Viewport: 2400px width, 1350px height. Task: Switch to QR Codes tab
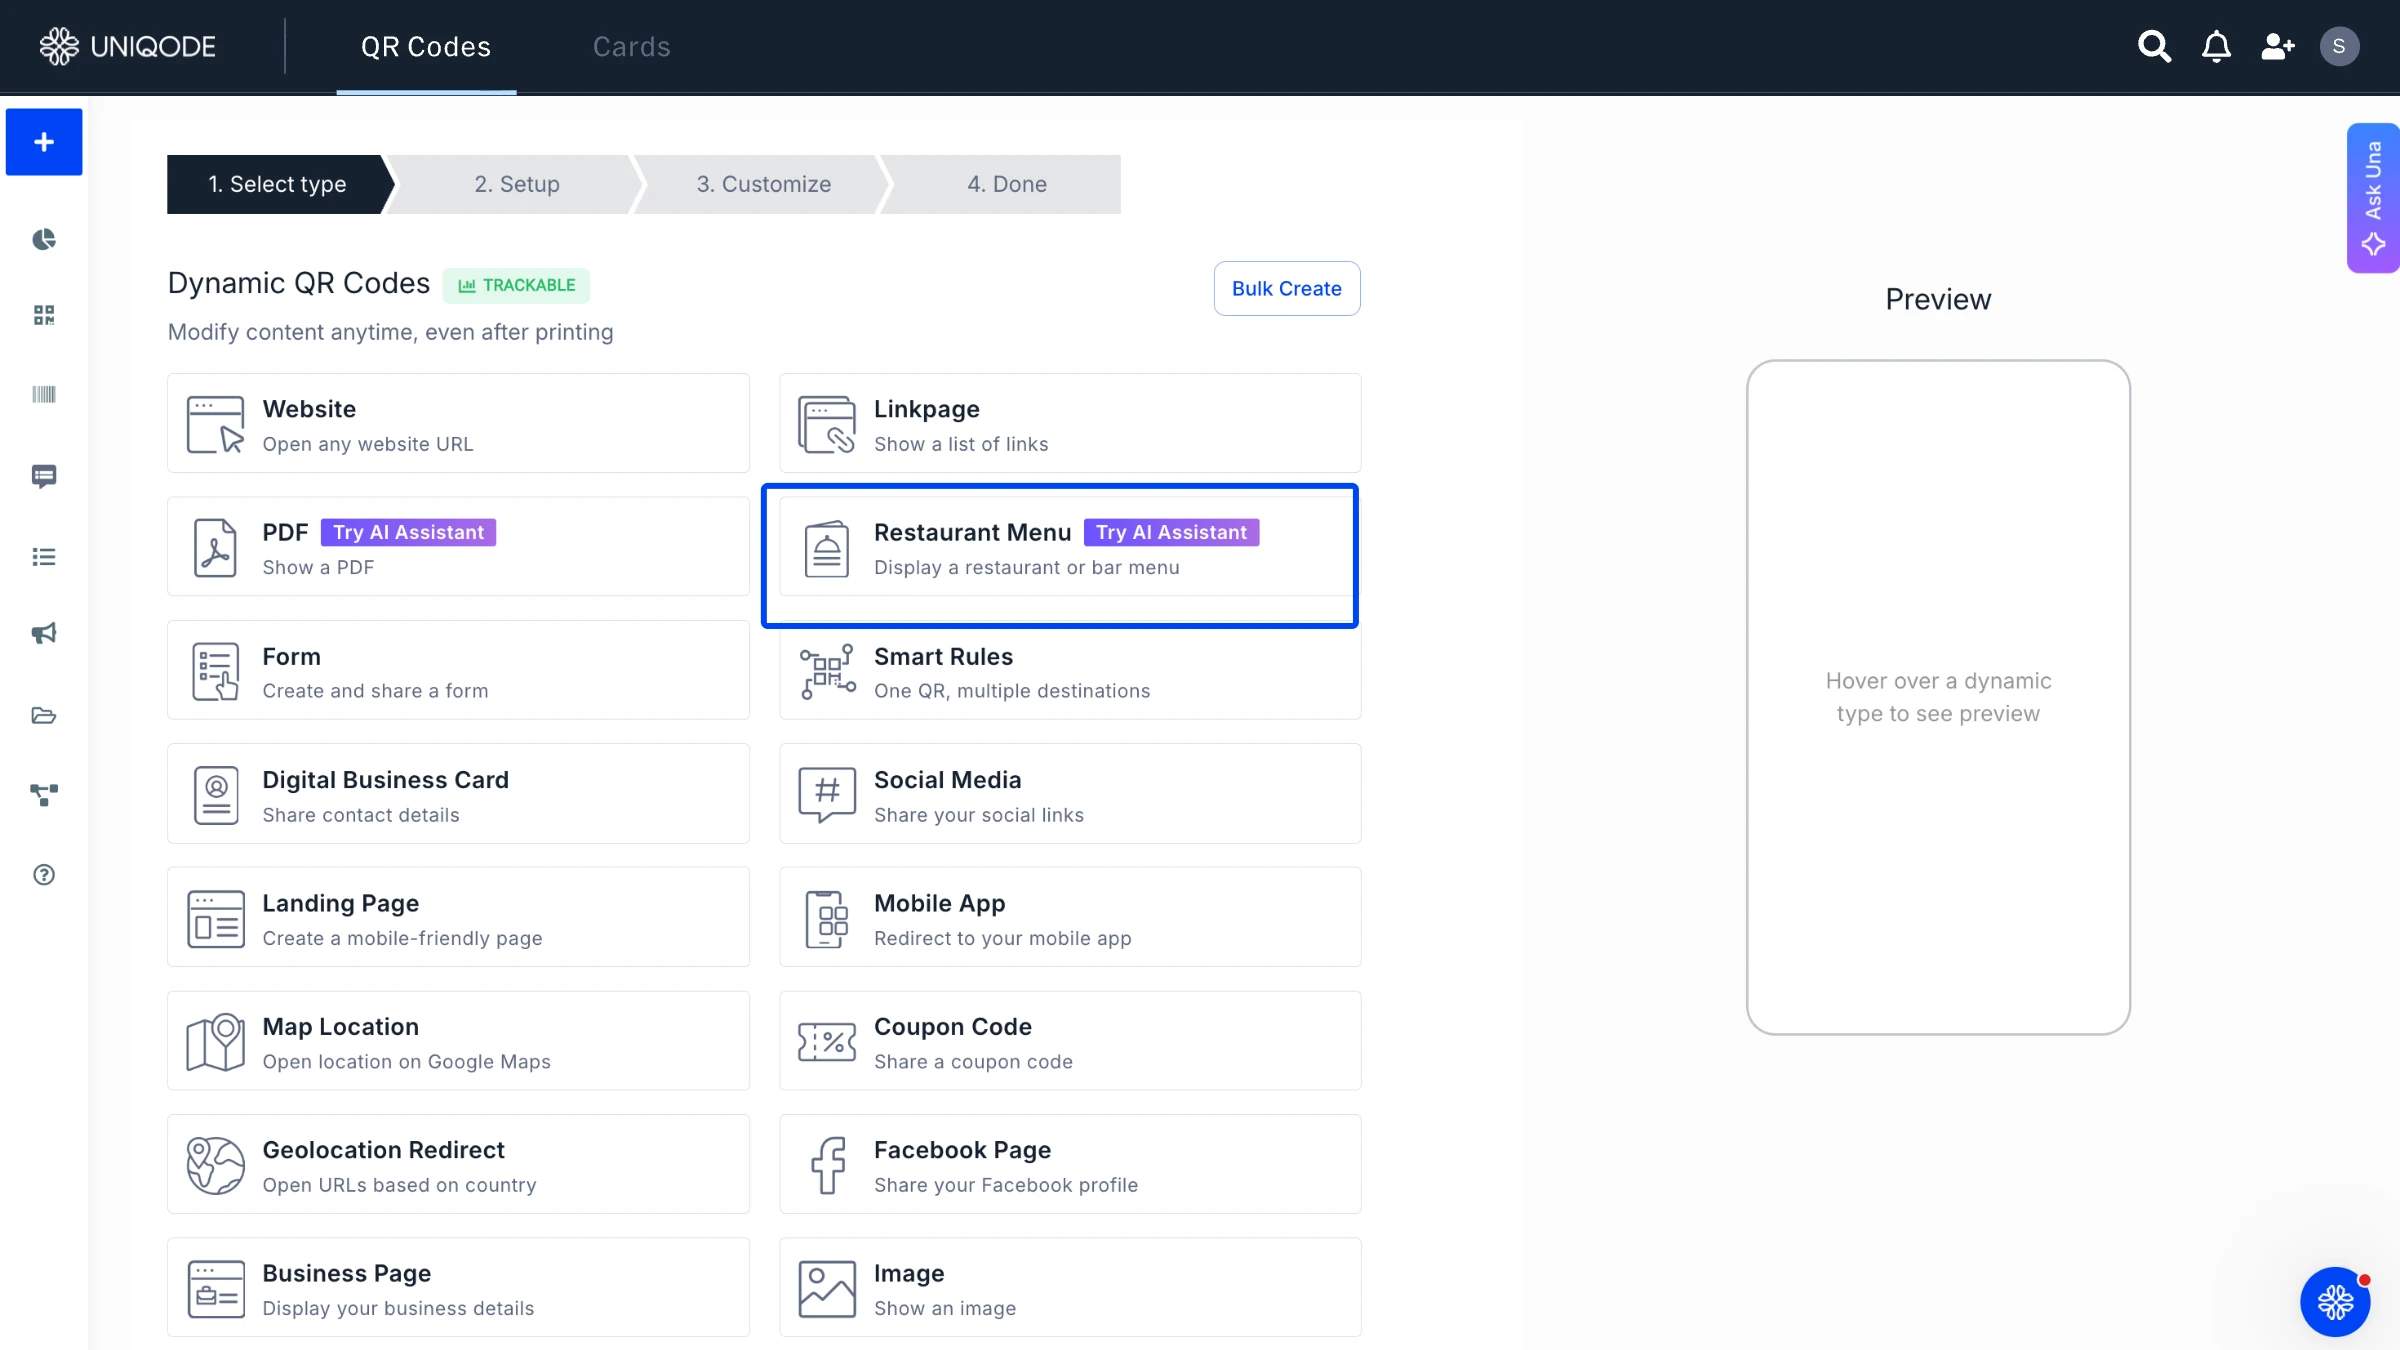point(426,47)
